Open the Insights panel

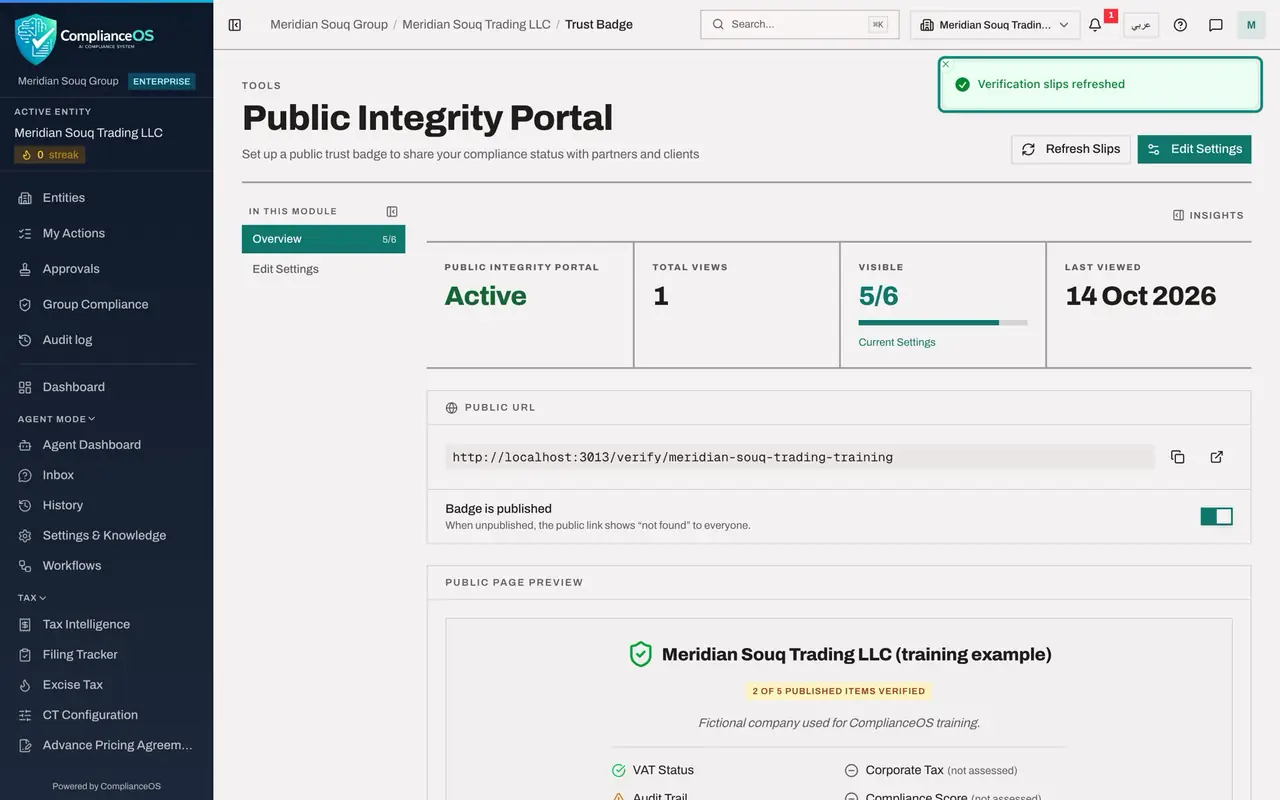(1208, 215)
